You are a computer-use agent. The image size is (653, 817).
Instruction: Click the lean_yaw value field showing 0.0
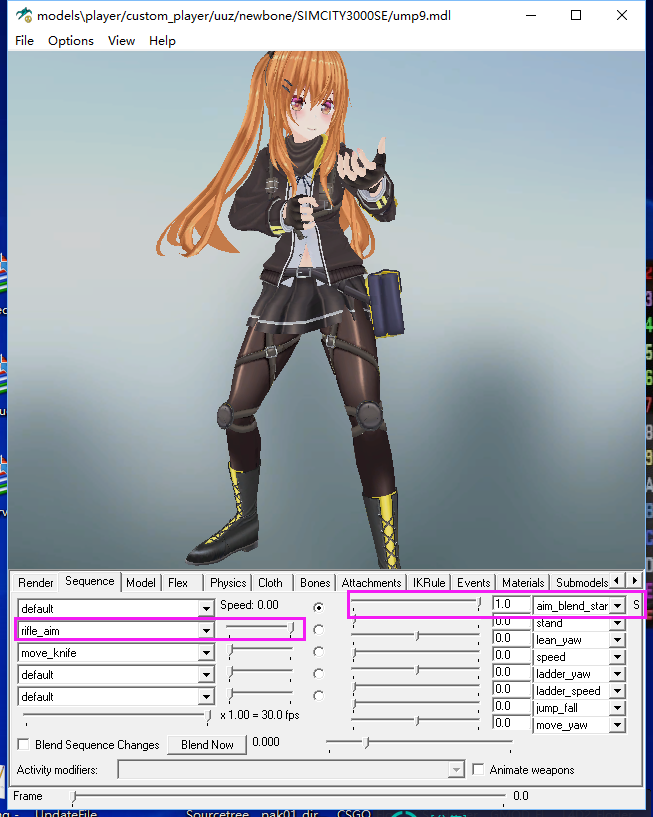(x=511, y=639)
